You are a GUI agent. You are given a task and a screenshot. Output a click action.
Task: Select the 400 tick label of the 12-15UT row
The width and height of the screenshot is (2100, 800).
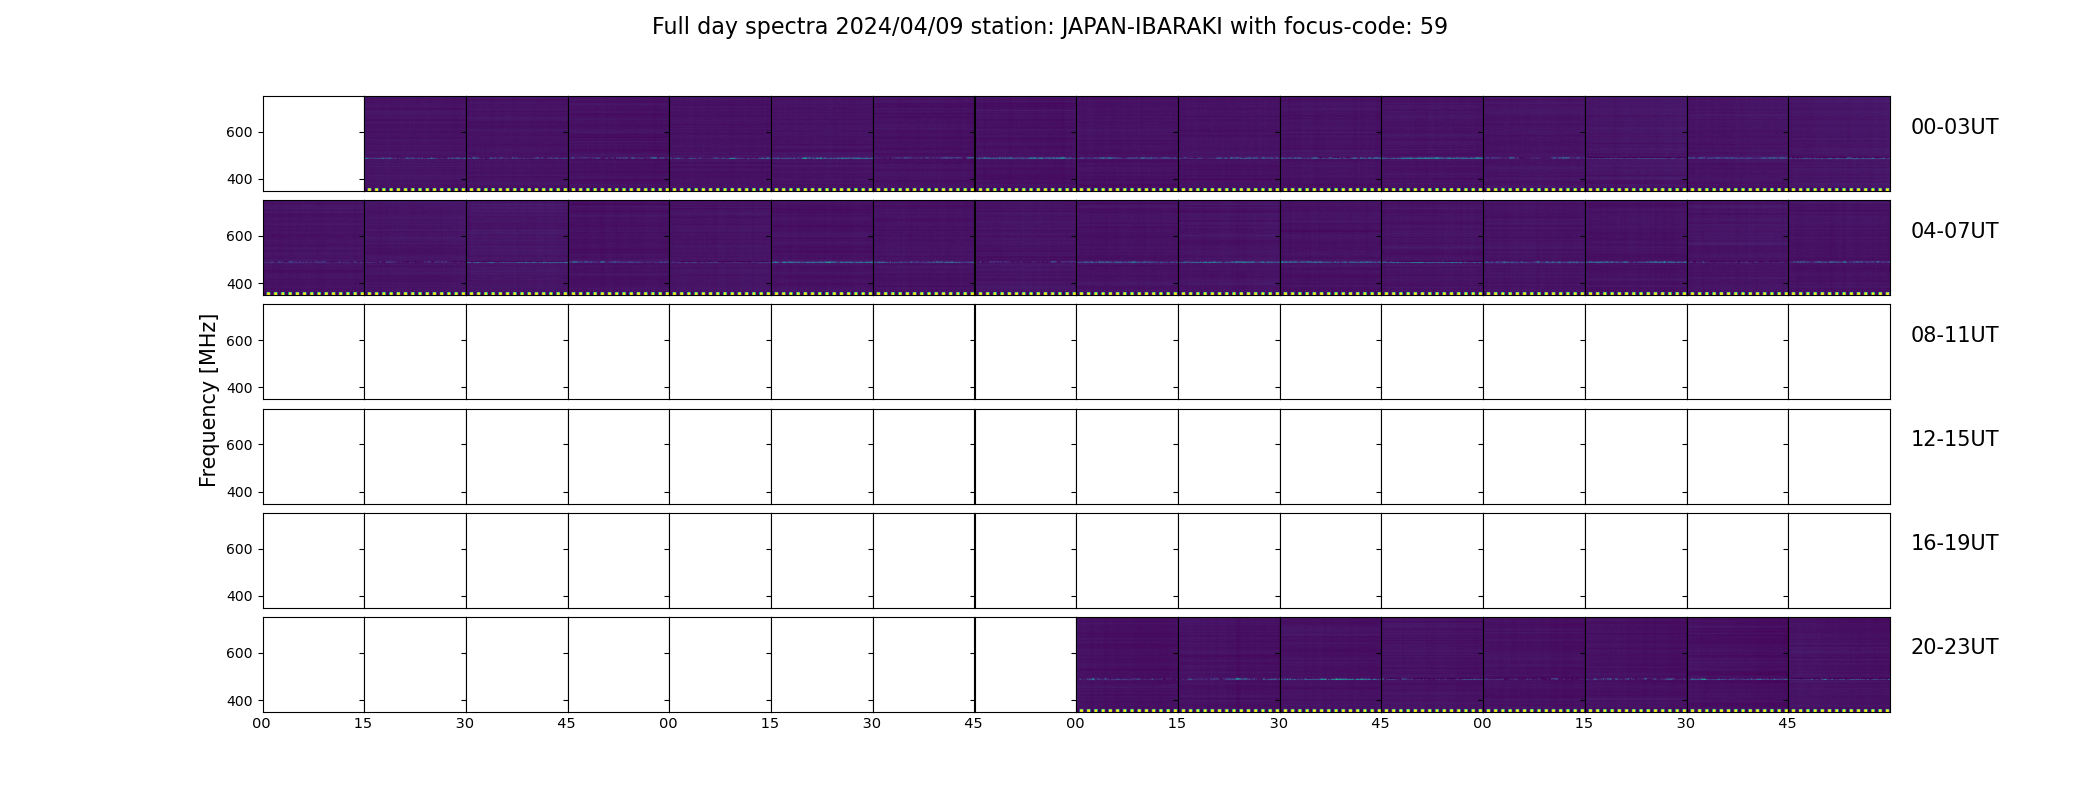[x=239, y=492]
